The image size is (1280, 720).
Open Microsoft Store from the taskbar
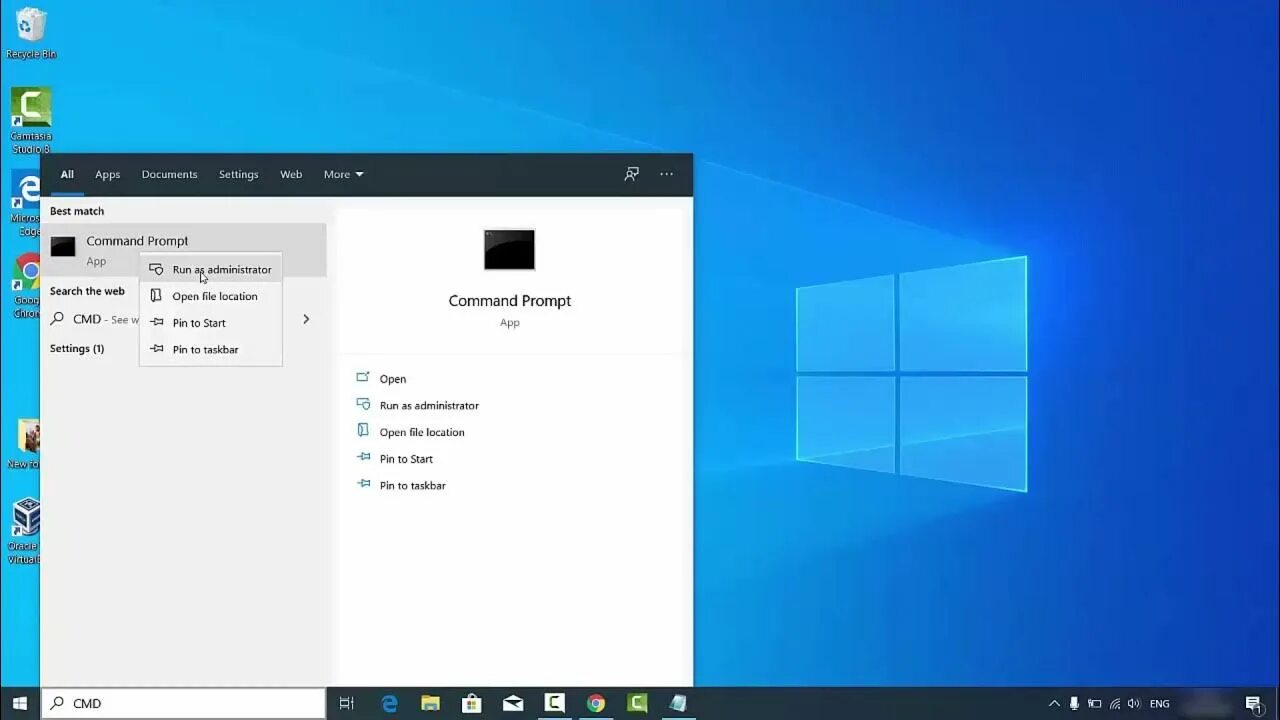[472, 703]
